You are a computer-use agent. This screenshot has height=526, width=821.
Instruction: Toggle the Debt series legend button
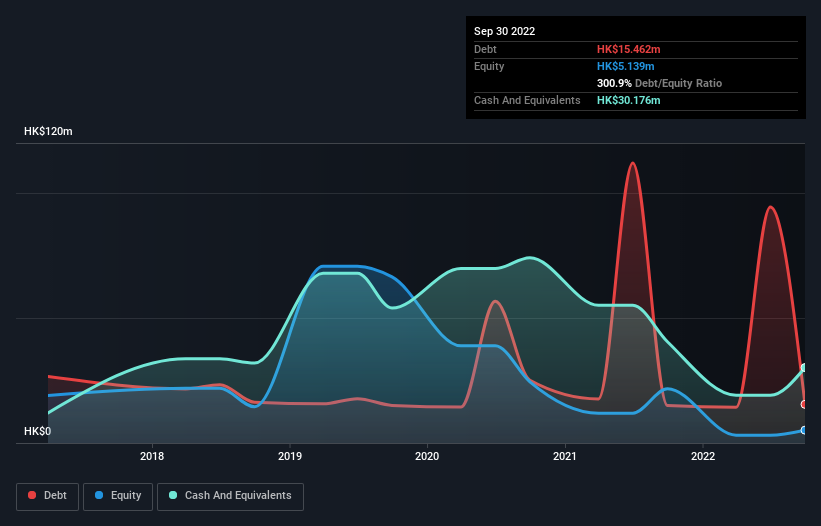47,496
